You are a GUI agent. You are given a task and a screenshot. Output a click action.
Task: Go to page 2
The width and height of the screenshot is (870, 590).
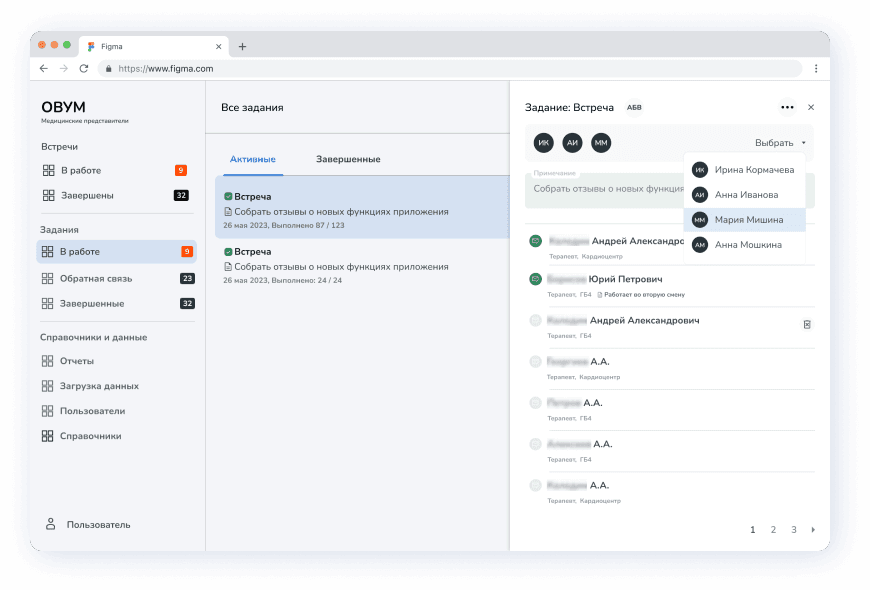[773, 530]
